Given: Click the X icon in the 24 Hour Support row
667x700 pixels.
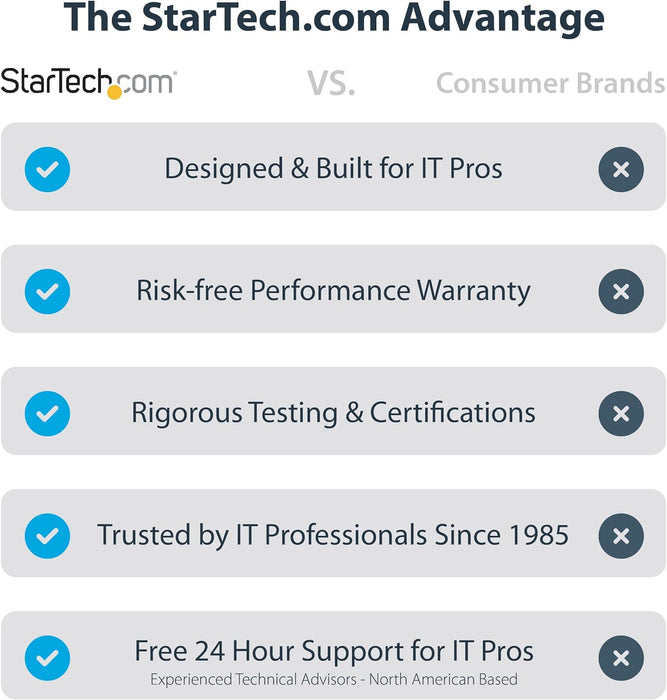Looking at the screenshot, I should coord(620,657).
